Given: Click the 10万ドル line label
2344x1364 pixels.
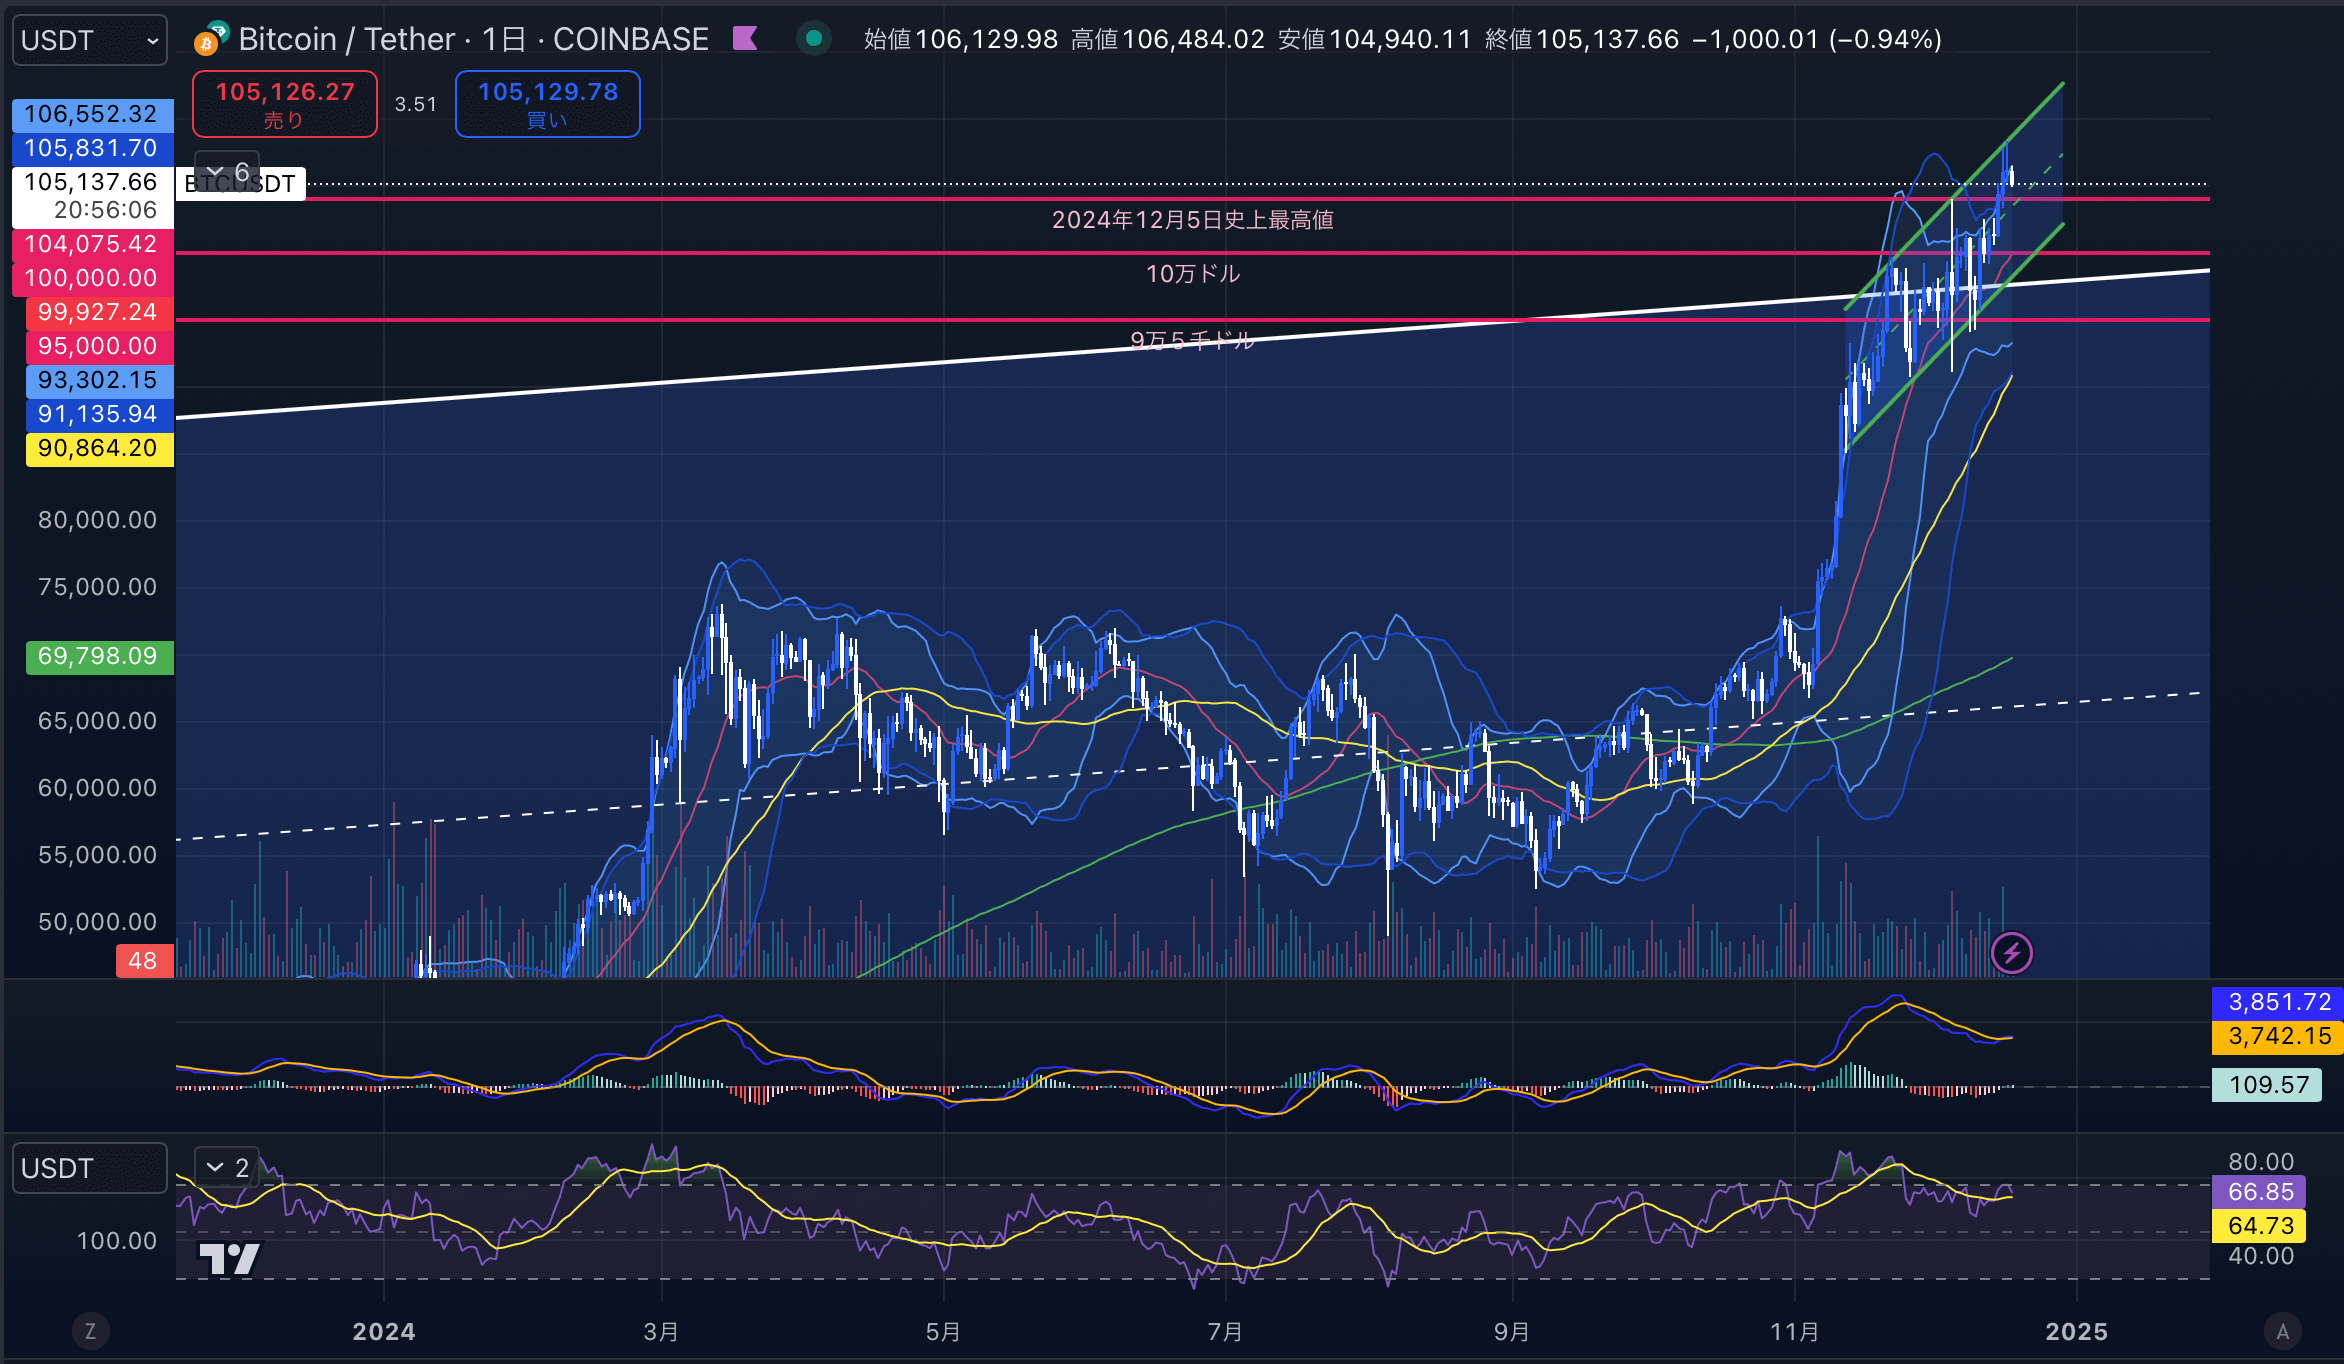Looking at the screenshot, I should tap(1192, 274).
